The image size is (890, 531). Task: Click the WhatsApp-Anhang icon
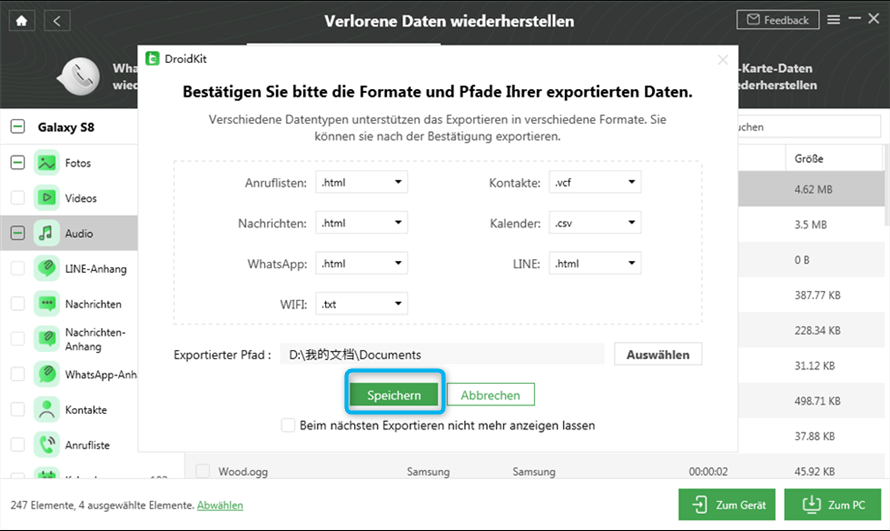pos(47,374)
